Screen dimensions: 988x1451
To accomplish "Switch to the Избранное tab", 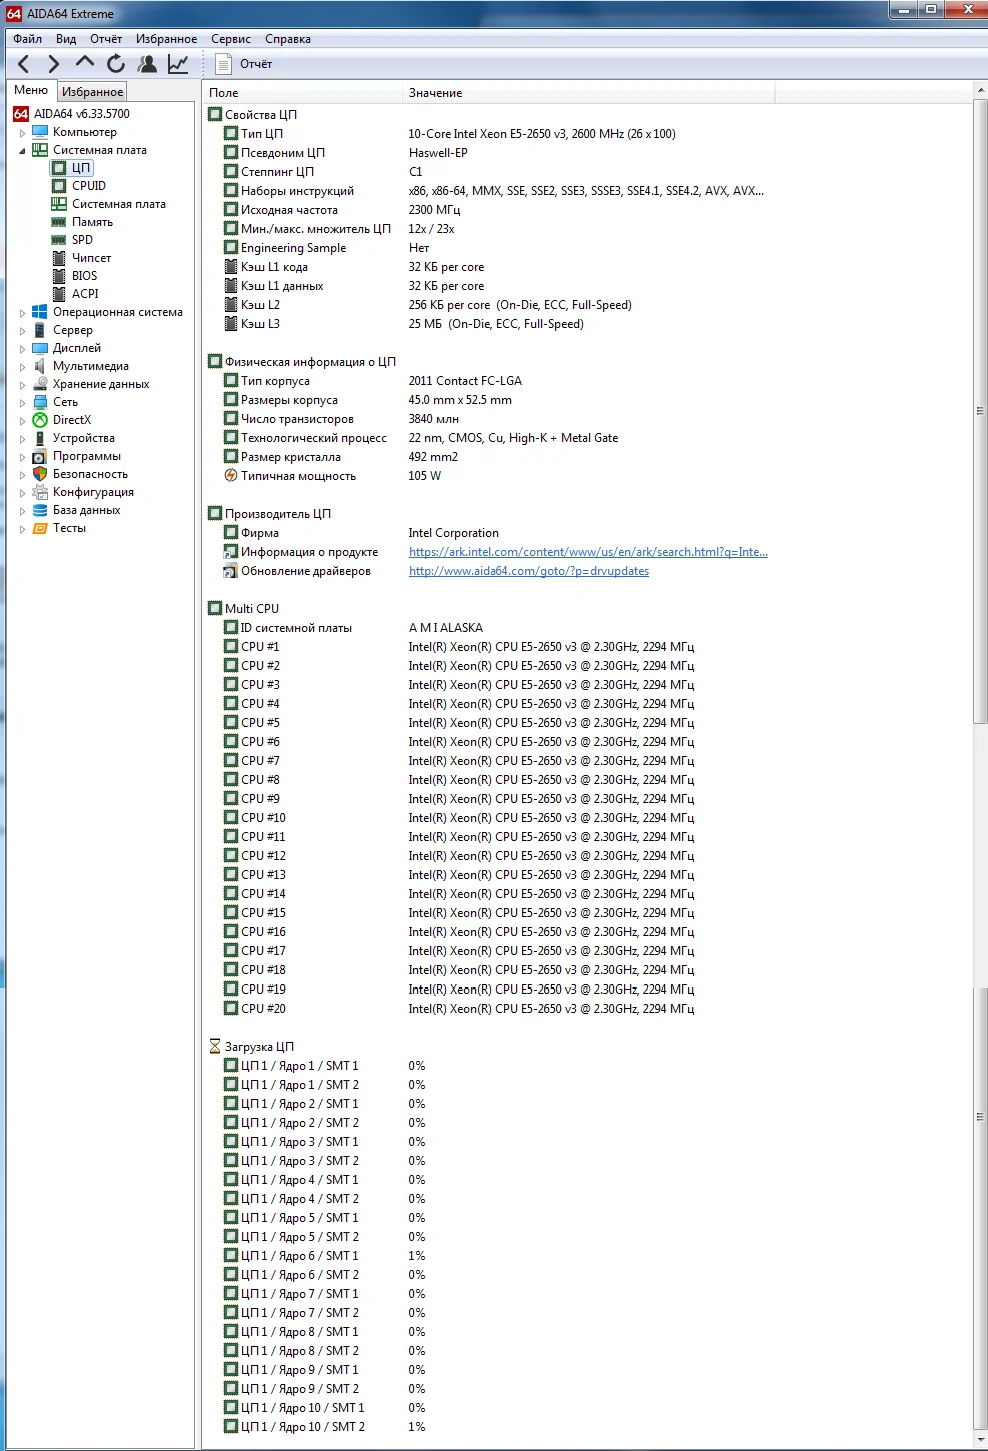I will pyautogui.click(x=93, y=91).
